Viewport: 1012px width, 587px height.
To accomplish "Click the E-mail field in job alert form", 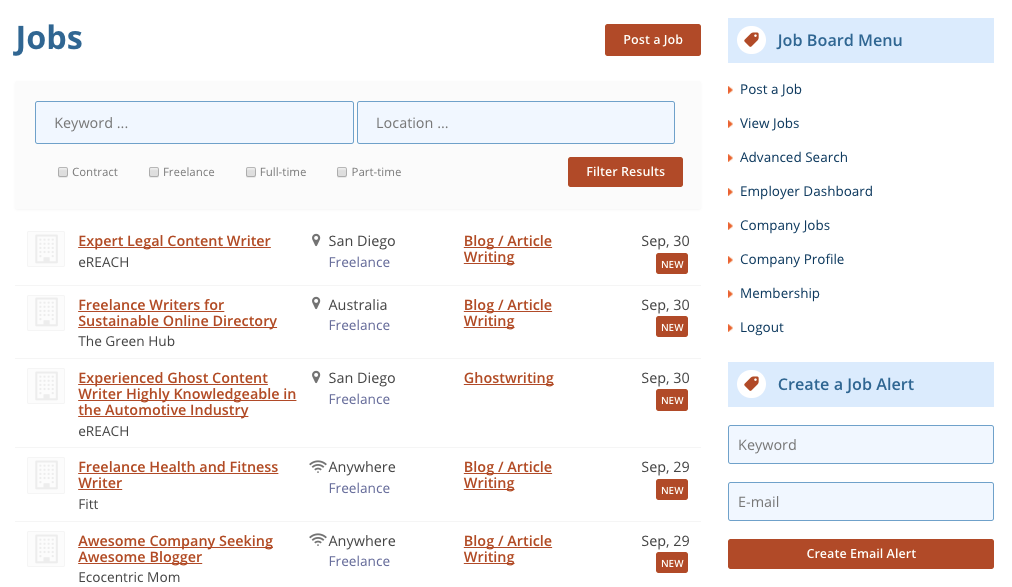I will pos(860,501).
